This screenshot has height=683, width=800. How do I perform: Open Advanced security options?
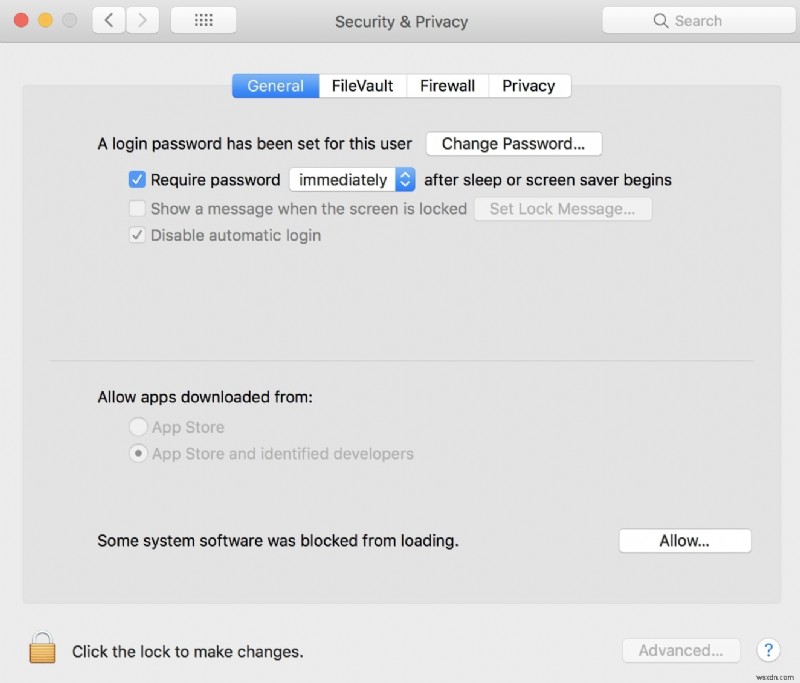point(681,650)
